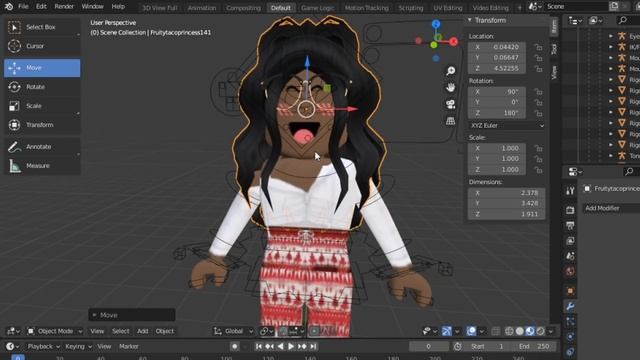Click the blue Z axis gizmo ball
The height and width of the screenshot is (360, 640).
(436, 24)
